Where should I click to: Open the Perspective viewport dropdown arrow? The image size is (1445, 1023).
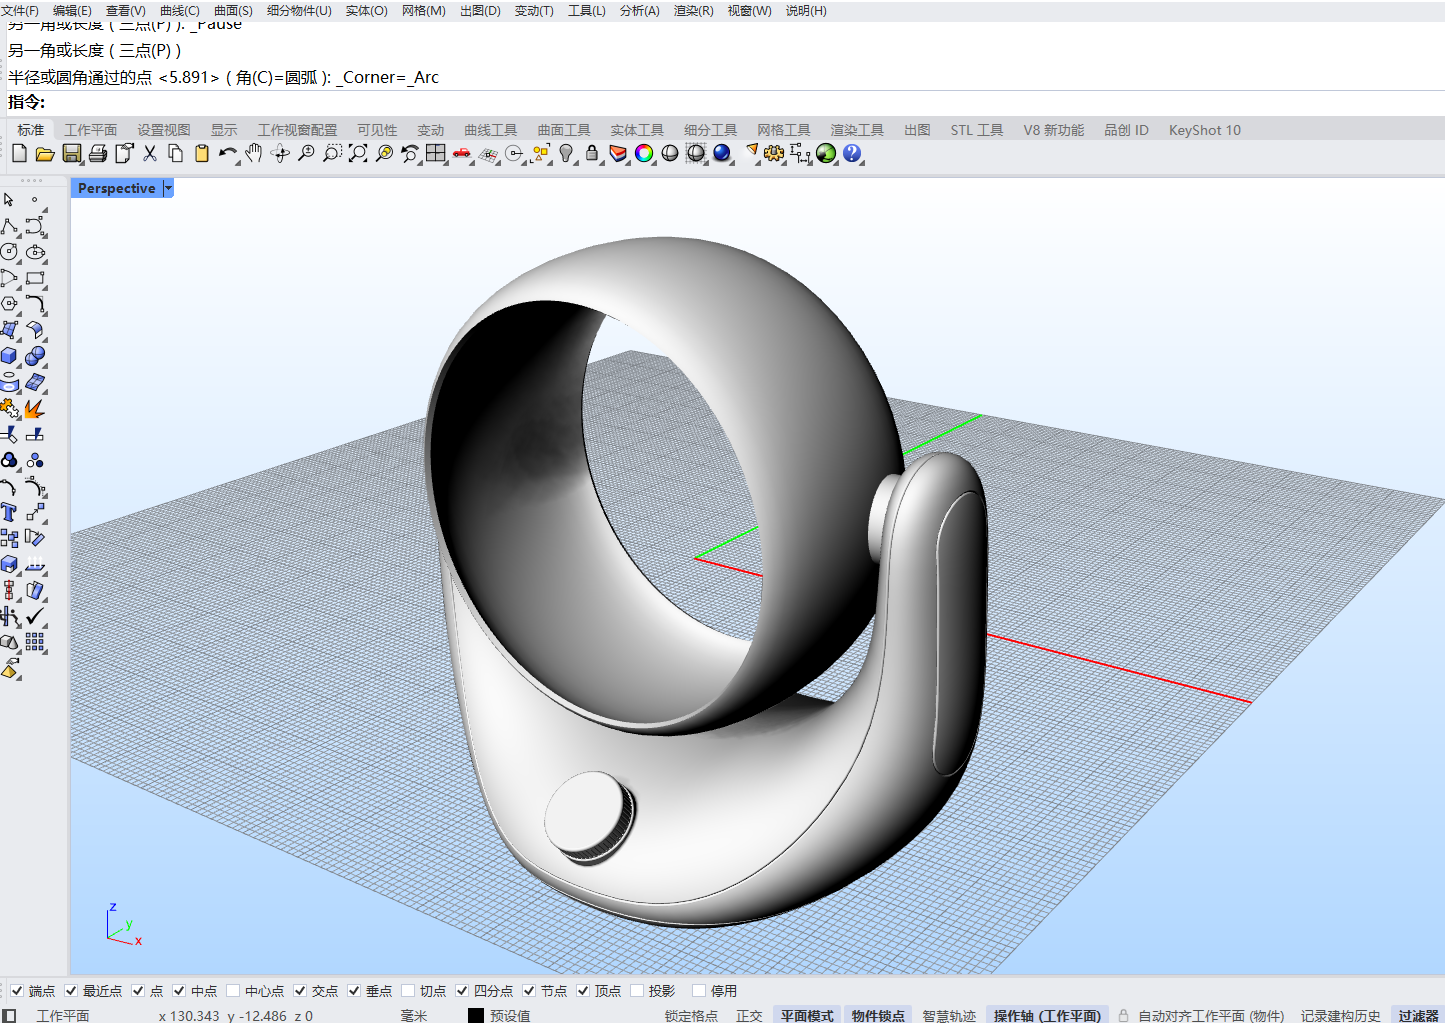point(168,188)
